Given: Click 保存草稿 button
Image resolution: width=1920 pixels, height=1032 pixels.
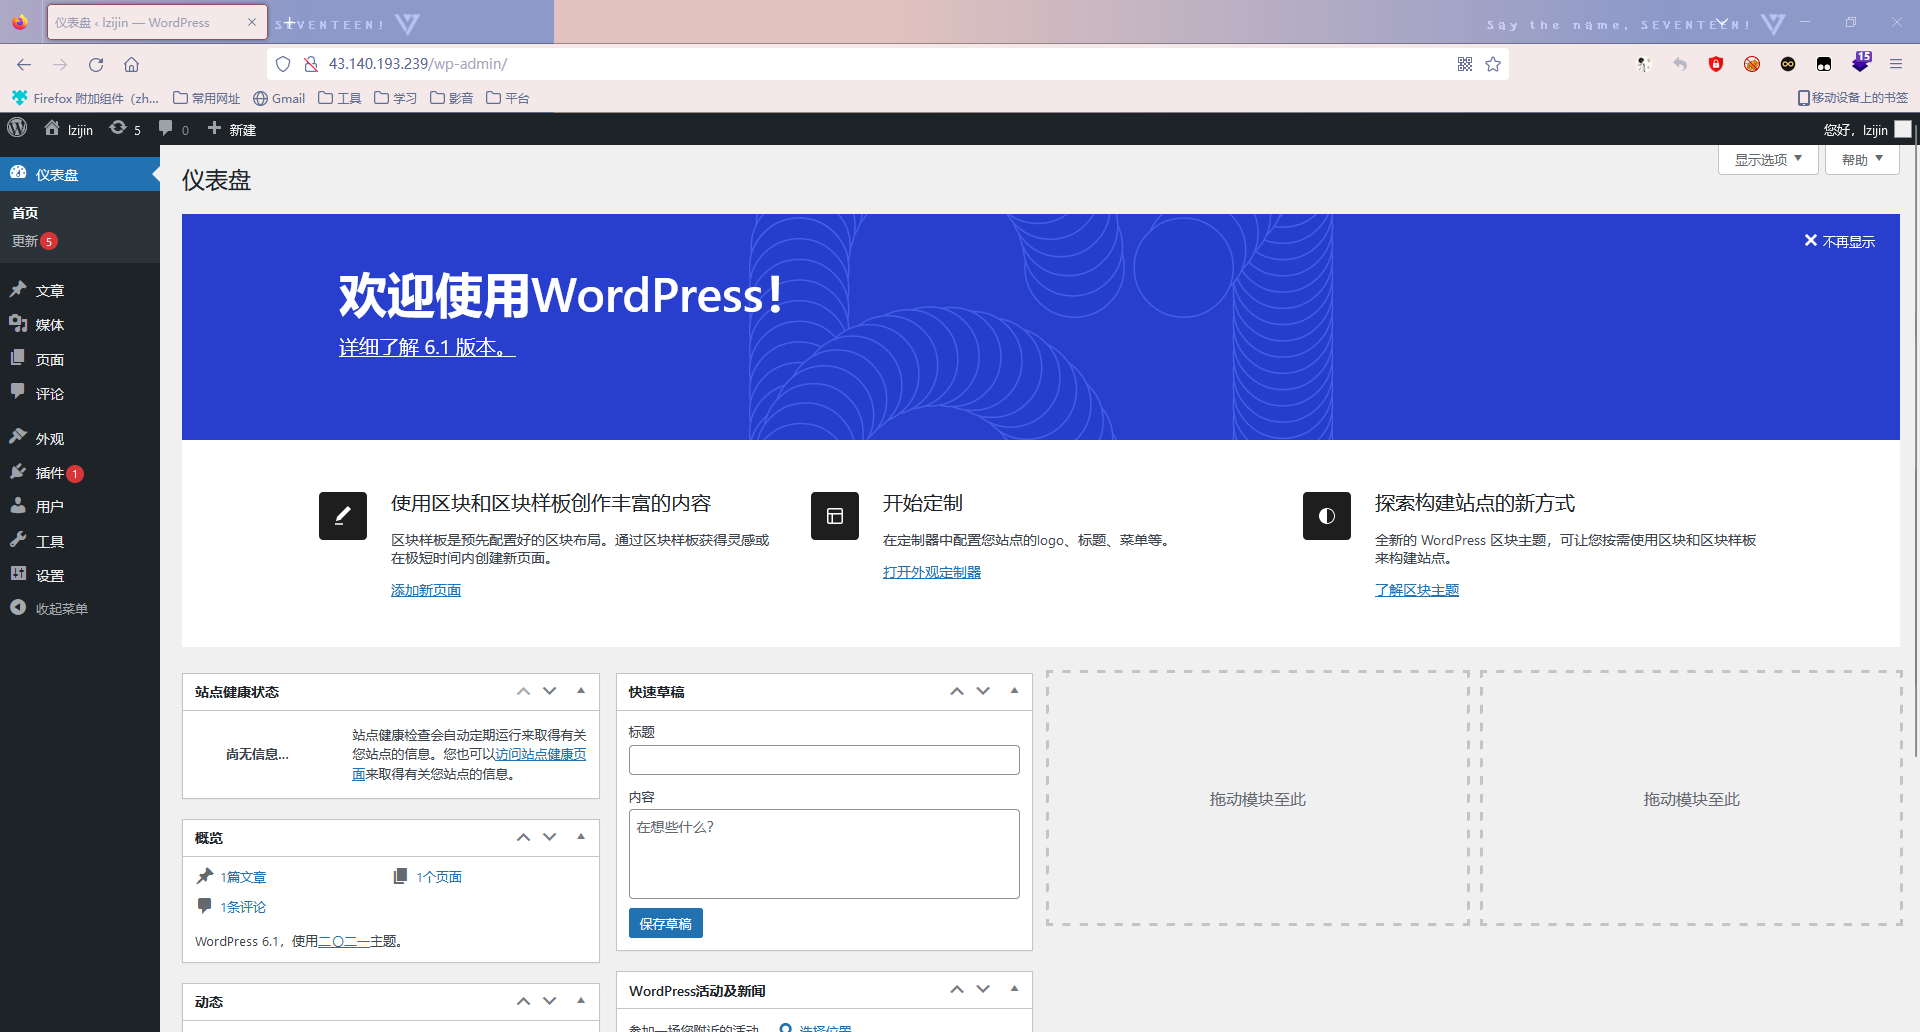Looking at the screenshot, I should tap(666, 923).
